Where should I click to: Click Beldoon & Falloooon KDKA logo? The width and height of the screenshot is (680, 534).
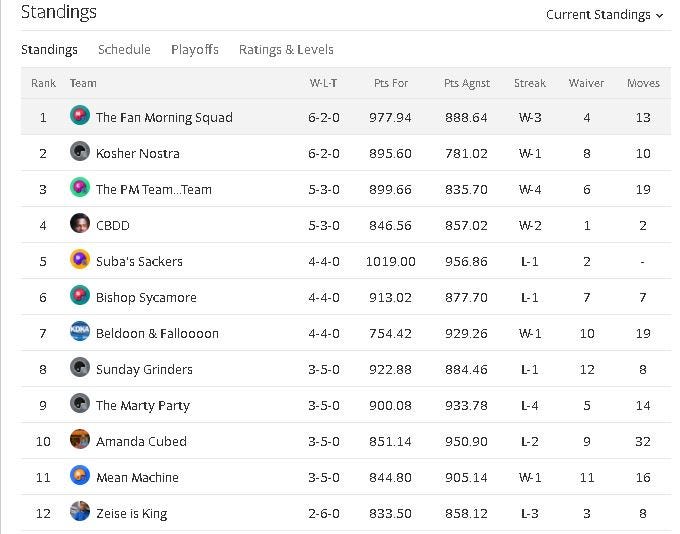pos(80,331)
